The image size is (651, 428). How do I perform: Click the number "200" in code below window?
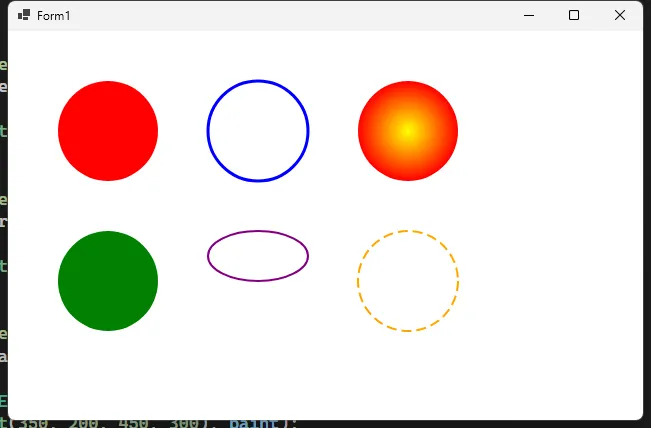(84, 423)
